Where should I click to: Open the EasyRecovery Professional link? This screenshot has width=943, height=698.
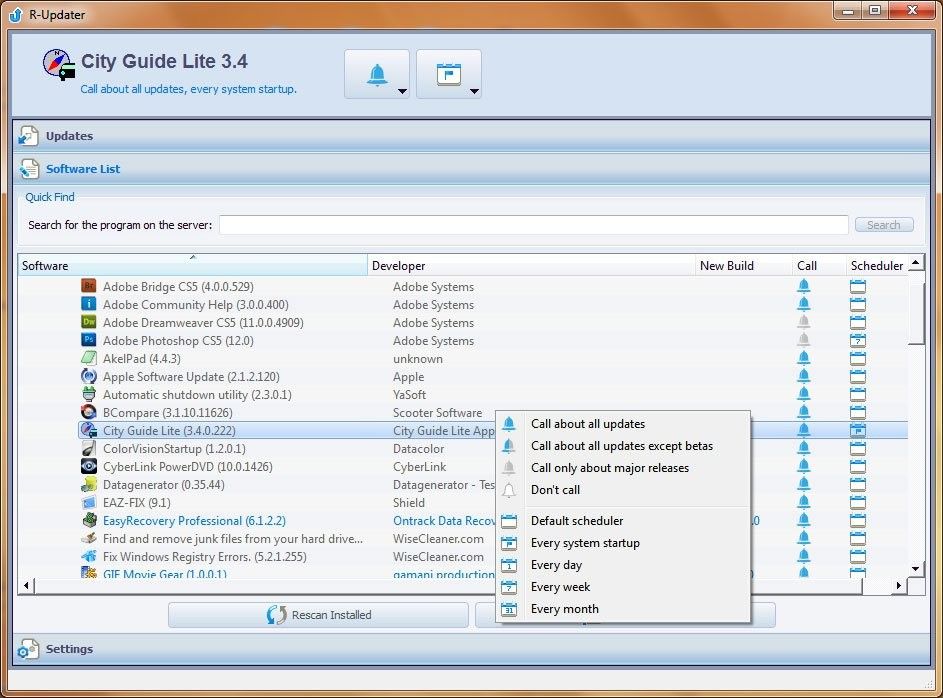click(x=194, y=521)
